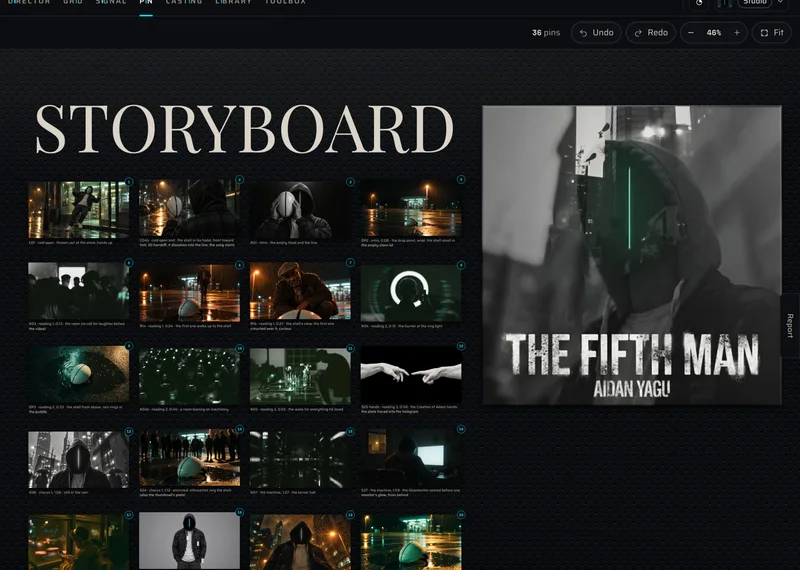
Task: Select thumbnail of crouching man in cap
Action: tap(300, 291)
